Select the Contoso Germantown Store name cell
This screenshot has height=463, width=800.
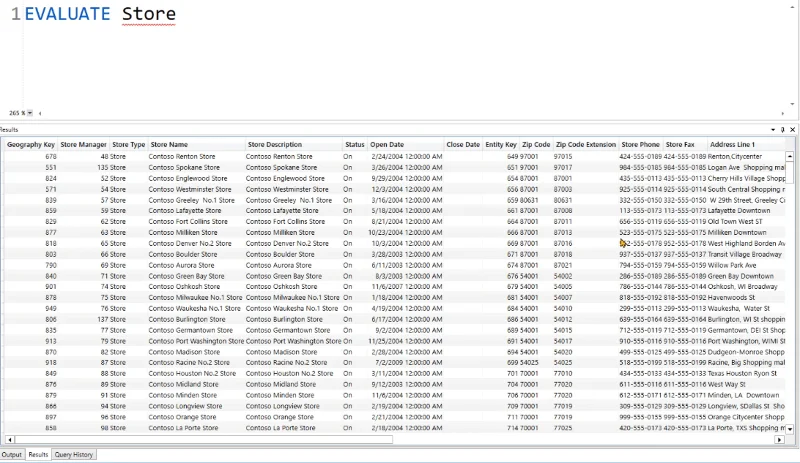pyautogui.click(x=196, y=330)
